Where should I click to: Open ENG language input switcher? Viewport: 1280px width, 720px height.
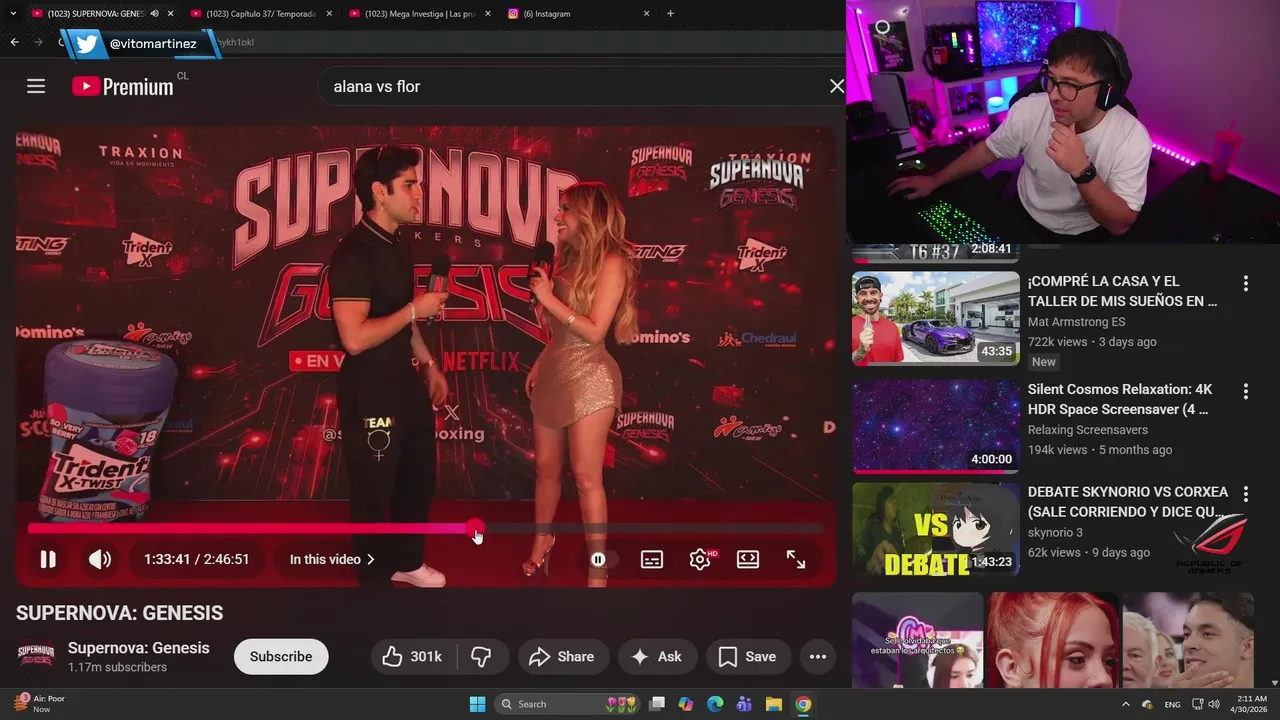pyautogui.click(x=1173, y=705)
